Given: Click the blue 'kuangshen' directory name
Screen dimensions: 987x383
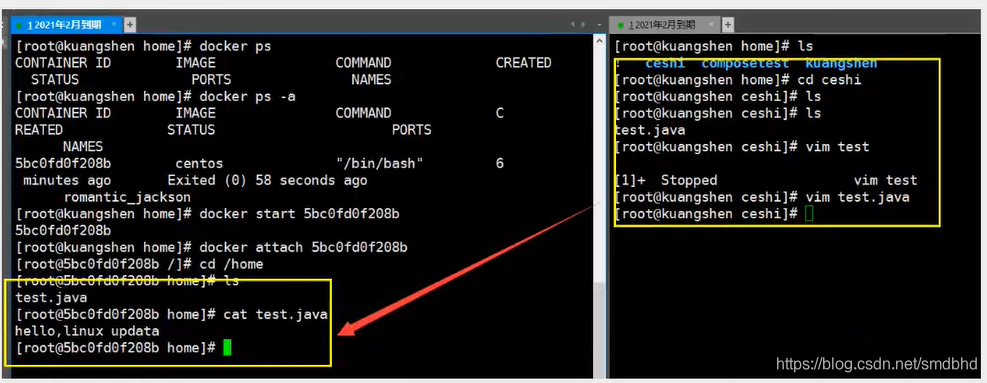Looking at the screenshot, I should click(841, 64).
